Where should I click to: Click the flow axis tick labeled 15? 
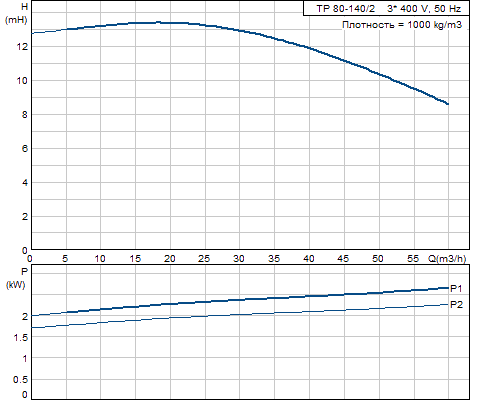coord(135,259)
